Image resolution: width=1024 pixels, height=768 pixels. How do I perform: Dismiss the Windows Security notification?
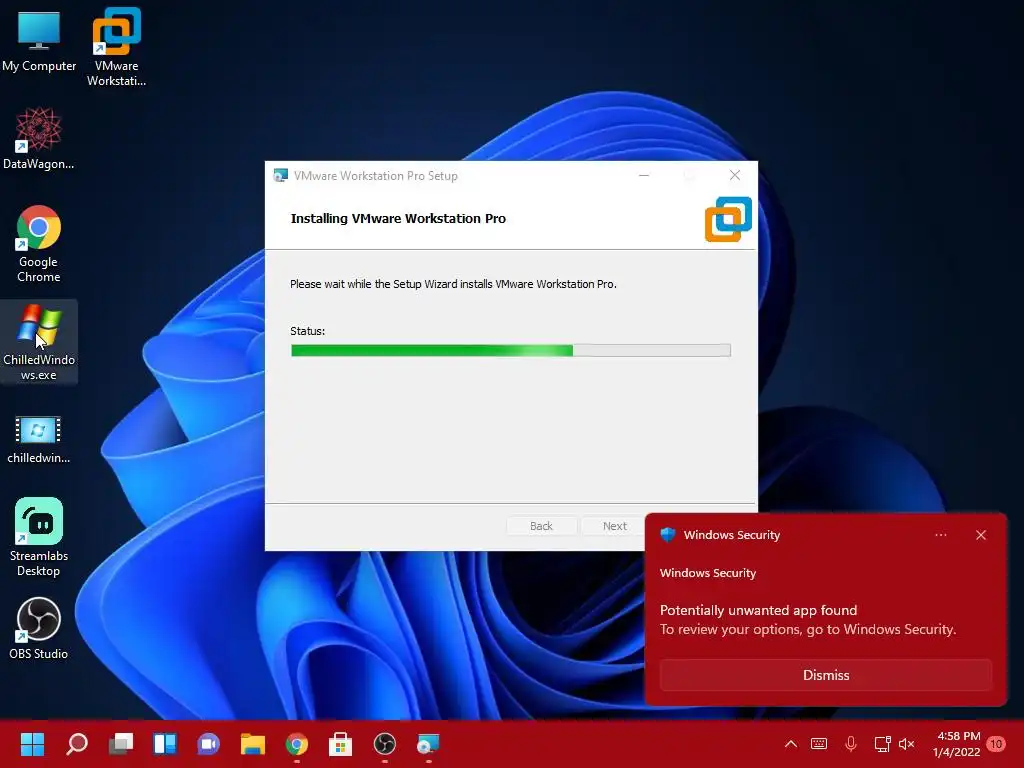826,675
